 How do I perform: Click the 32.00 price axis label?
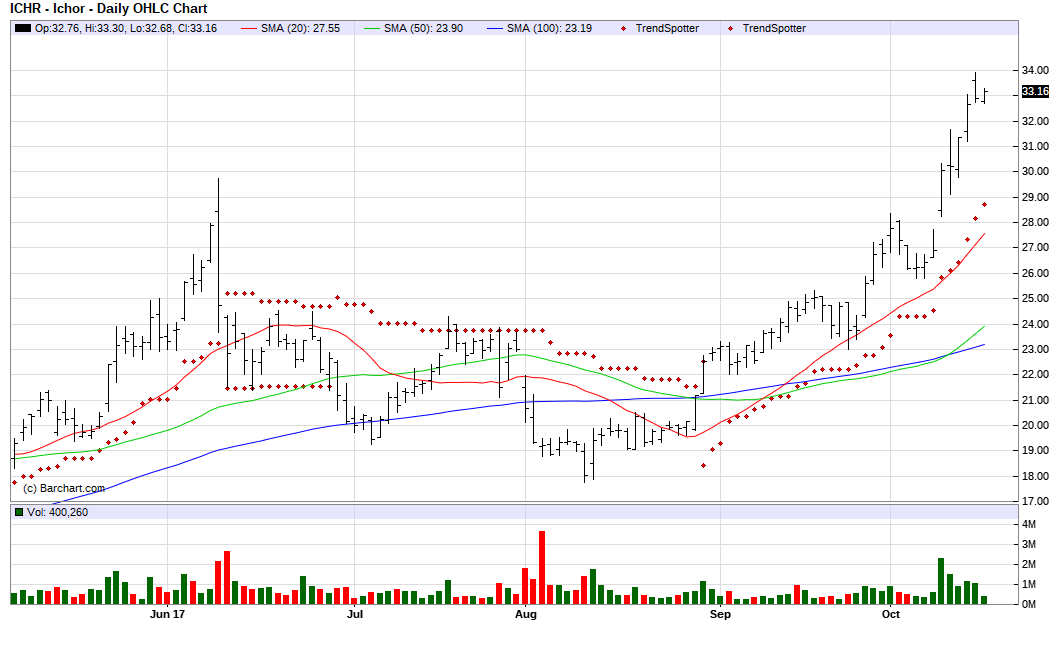(x=1035, y=121)
